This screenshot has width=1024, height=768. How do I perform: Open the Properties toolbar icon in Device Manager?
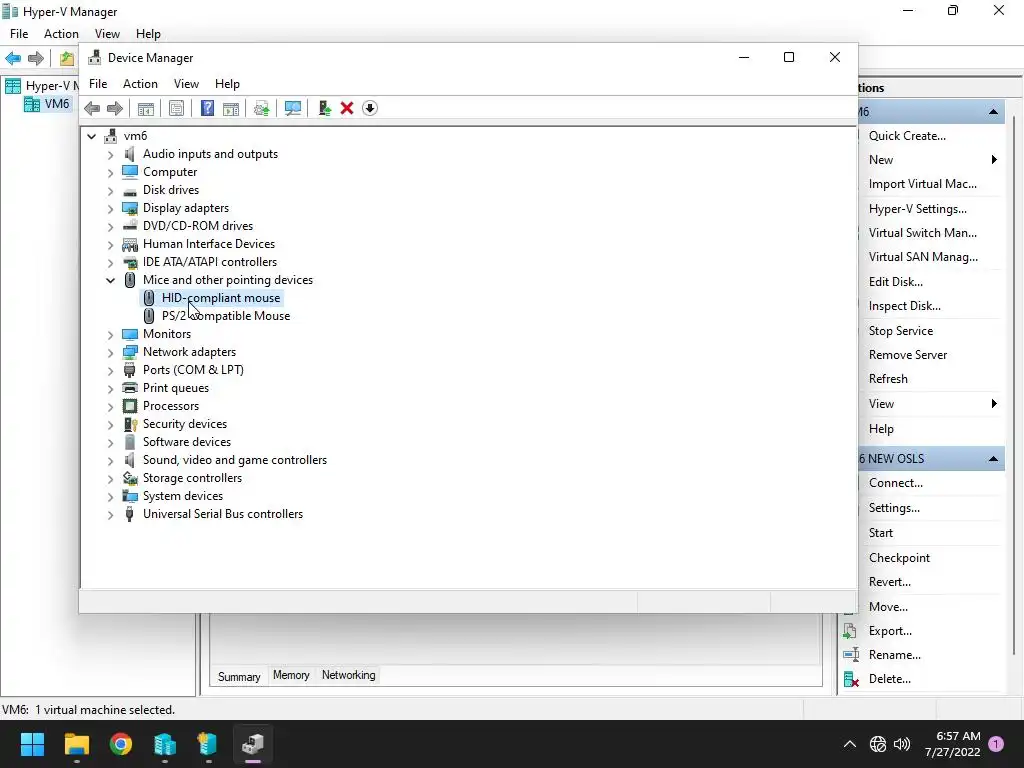click(176, 108)
